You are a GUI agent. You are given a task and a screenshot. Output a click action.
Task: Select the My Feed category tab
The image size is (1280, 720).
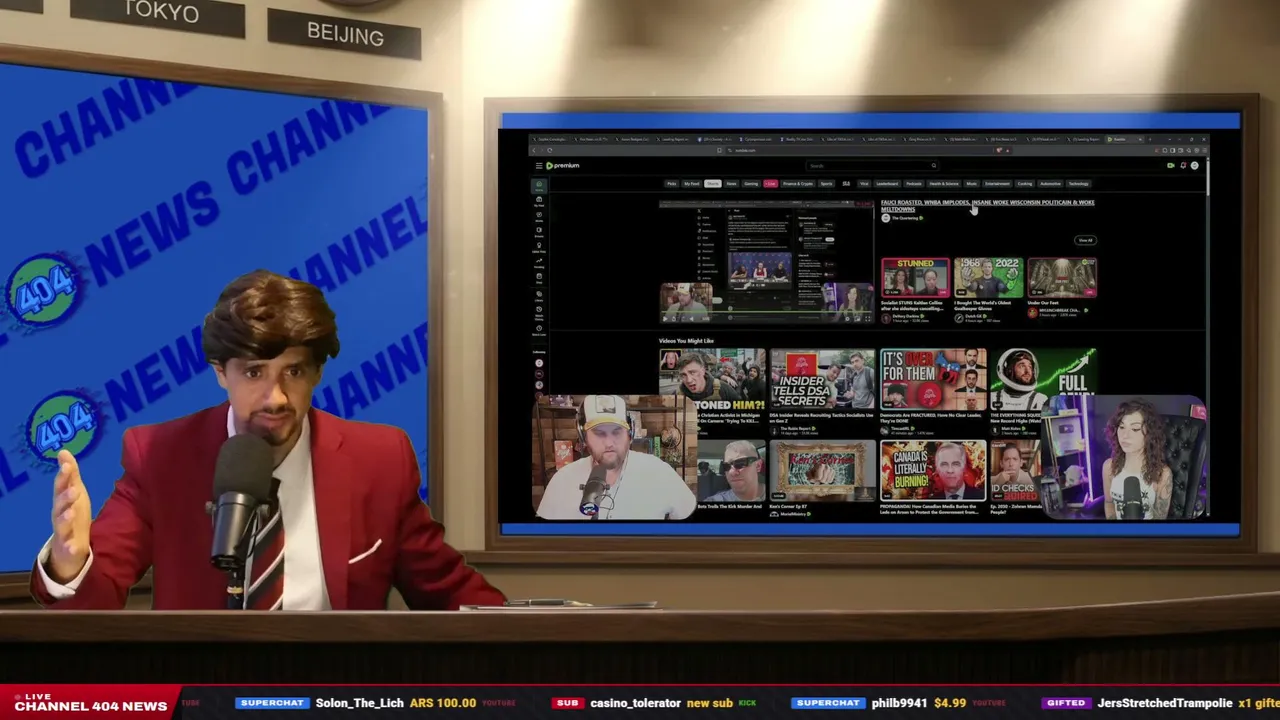(692, 184)
